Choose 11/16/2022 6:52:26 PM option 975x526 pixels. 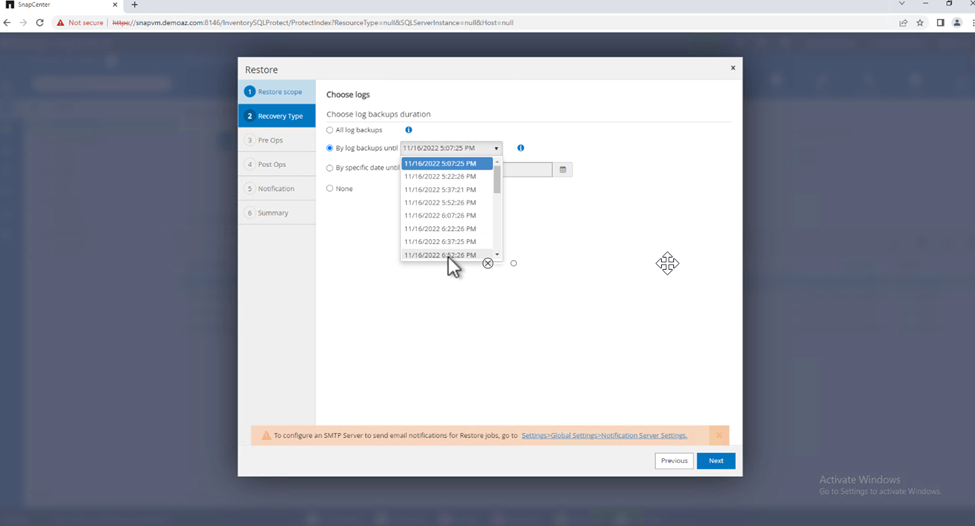[447, 254]
